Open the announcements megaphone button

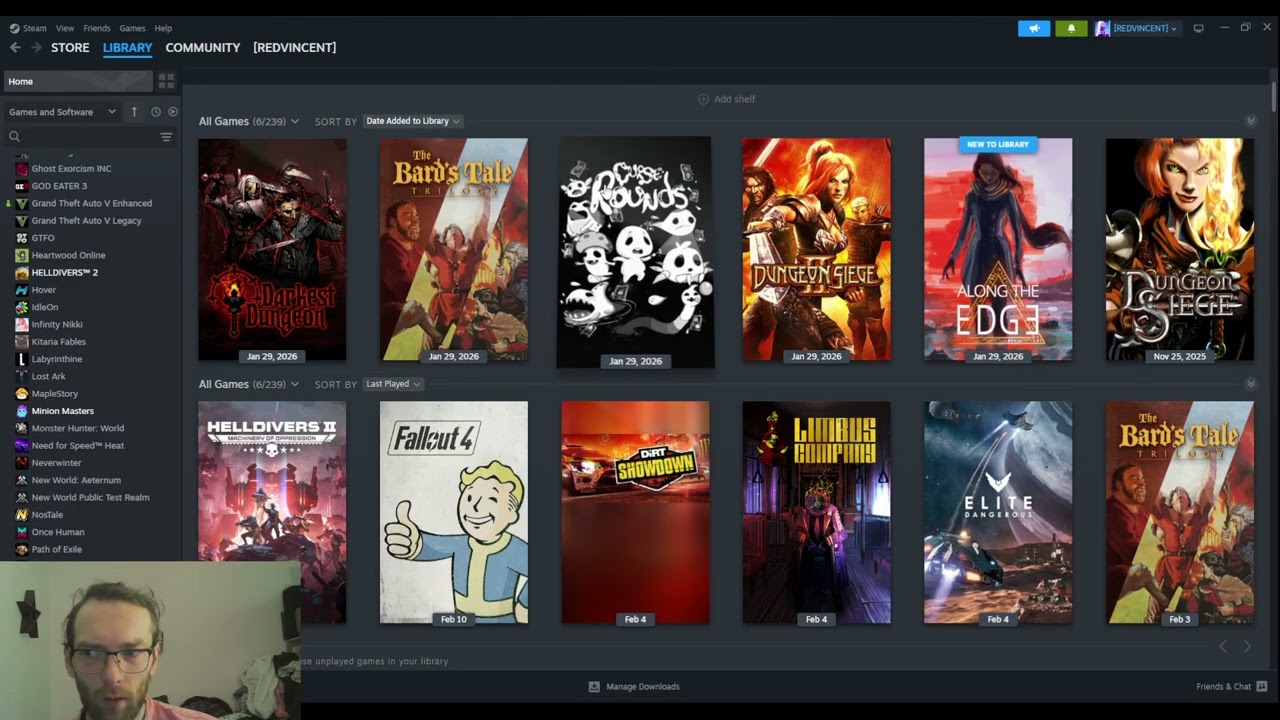(x=1034, y=28)
